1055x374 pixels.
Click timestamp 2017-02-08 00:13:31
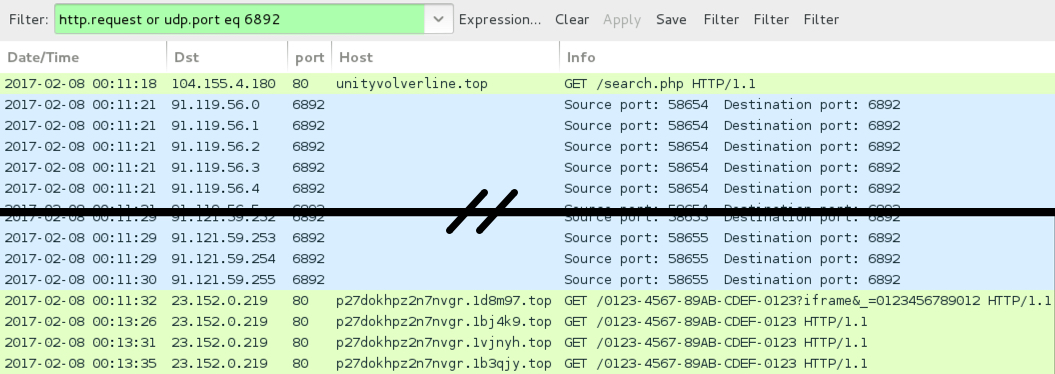click(x=81, y=342)
